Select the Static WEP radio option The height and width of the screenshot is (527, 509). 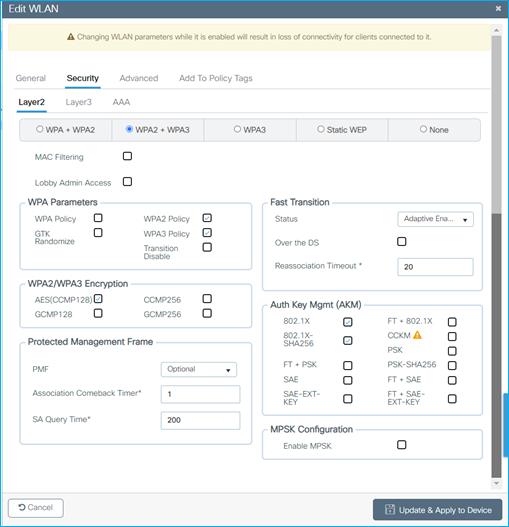pyautogui.click(x=321, y=129)
